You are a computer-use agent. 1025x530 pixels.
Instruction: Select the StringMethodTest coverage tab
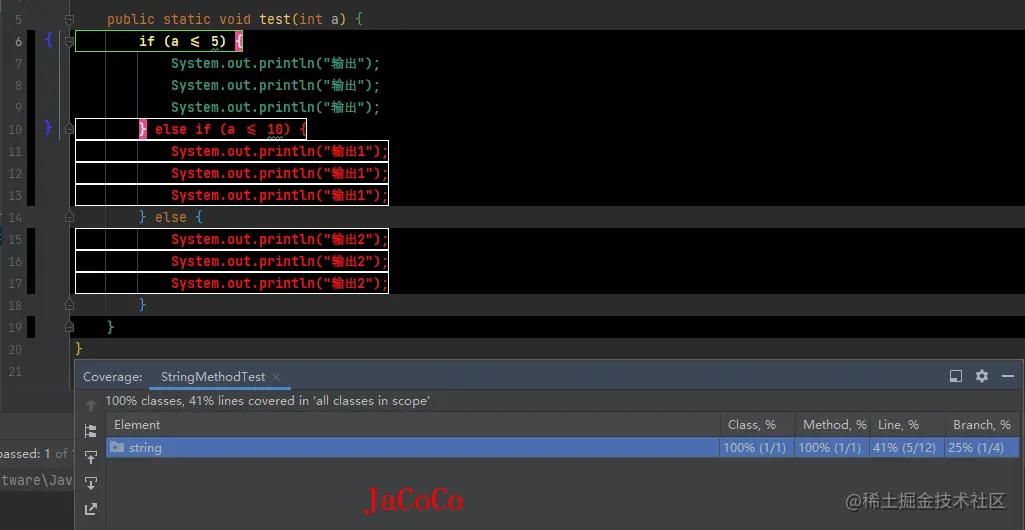pyautogui.click(x=213, y=377)
